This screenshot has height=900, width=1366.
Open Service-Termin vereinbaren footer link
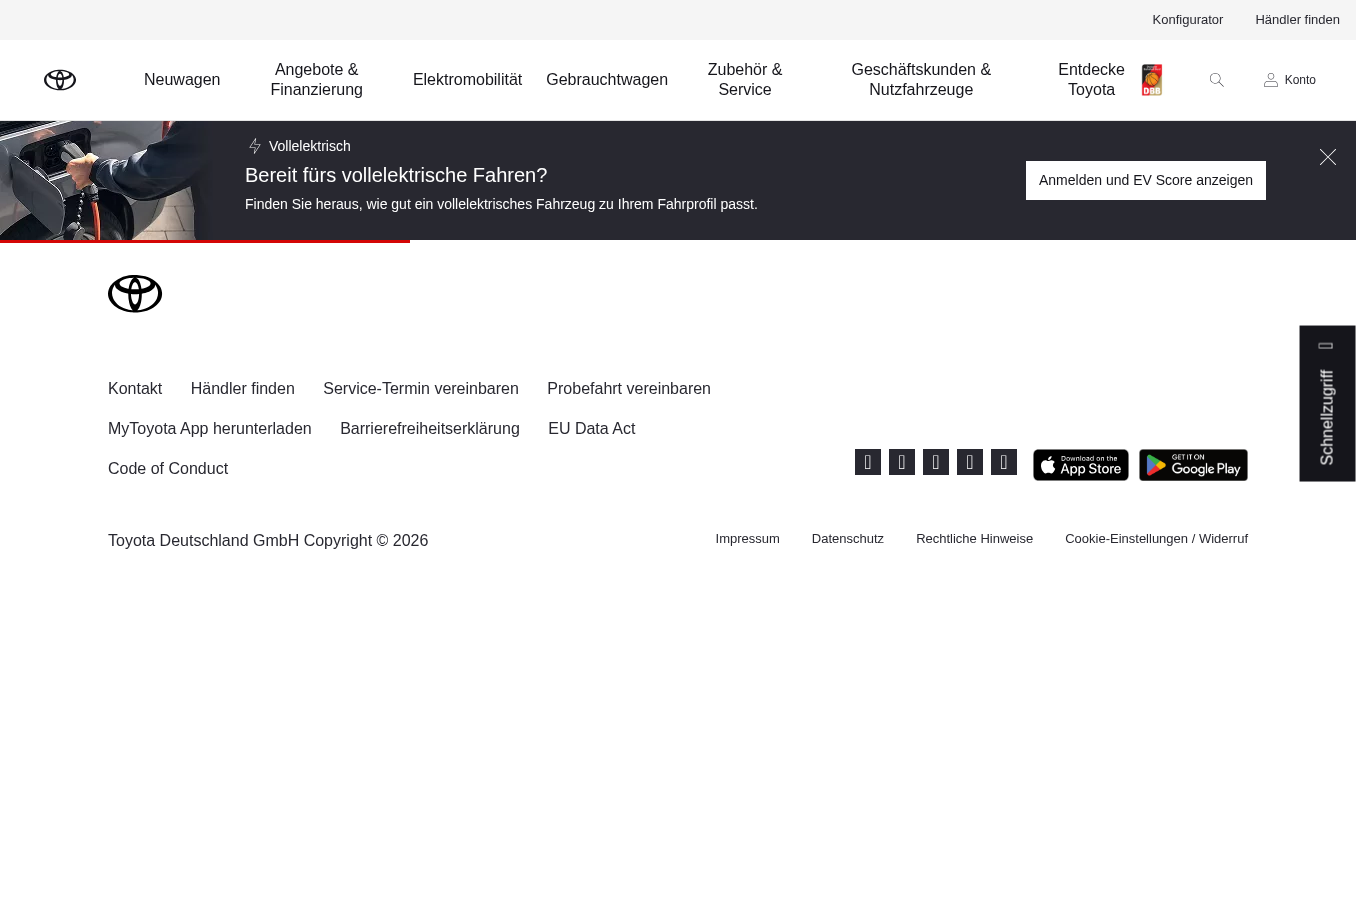pos(421,389)
